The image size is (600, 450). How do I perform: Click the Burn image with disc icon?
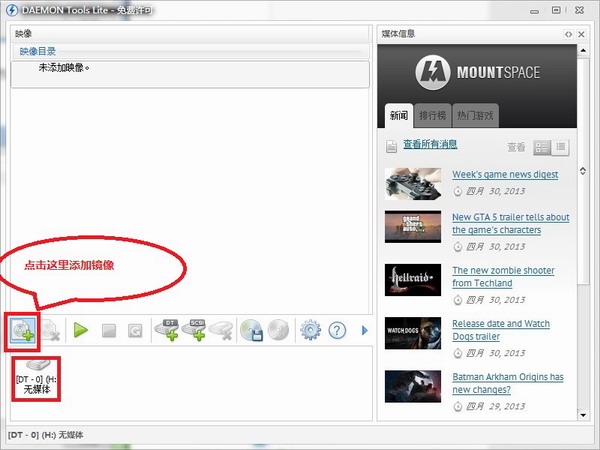[279, 330]
